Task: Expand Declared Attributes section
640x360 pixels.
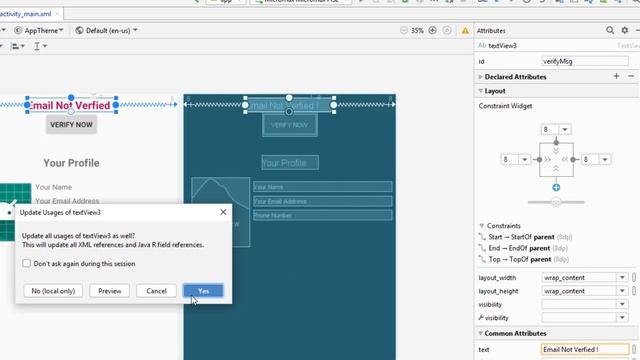Action: 480,77
